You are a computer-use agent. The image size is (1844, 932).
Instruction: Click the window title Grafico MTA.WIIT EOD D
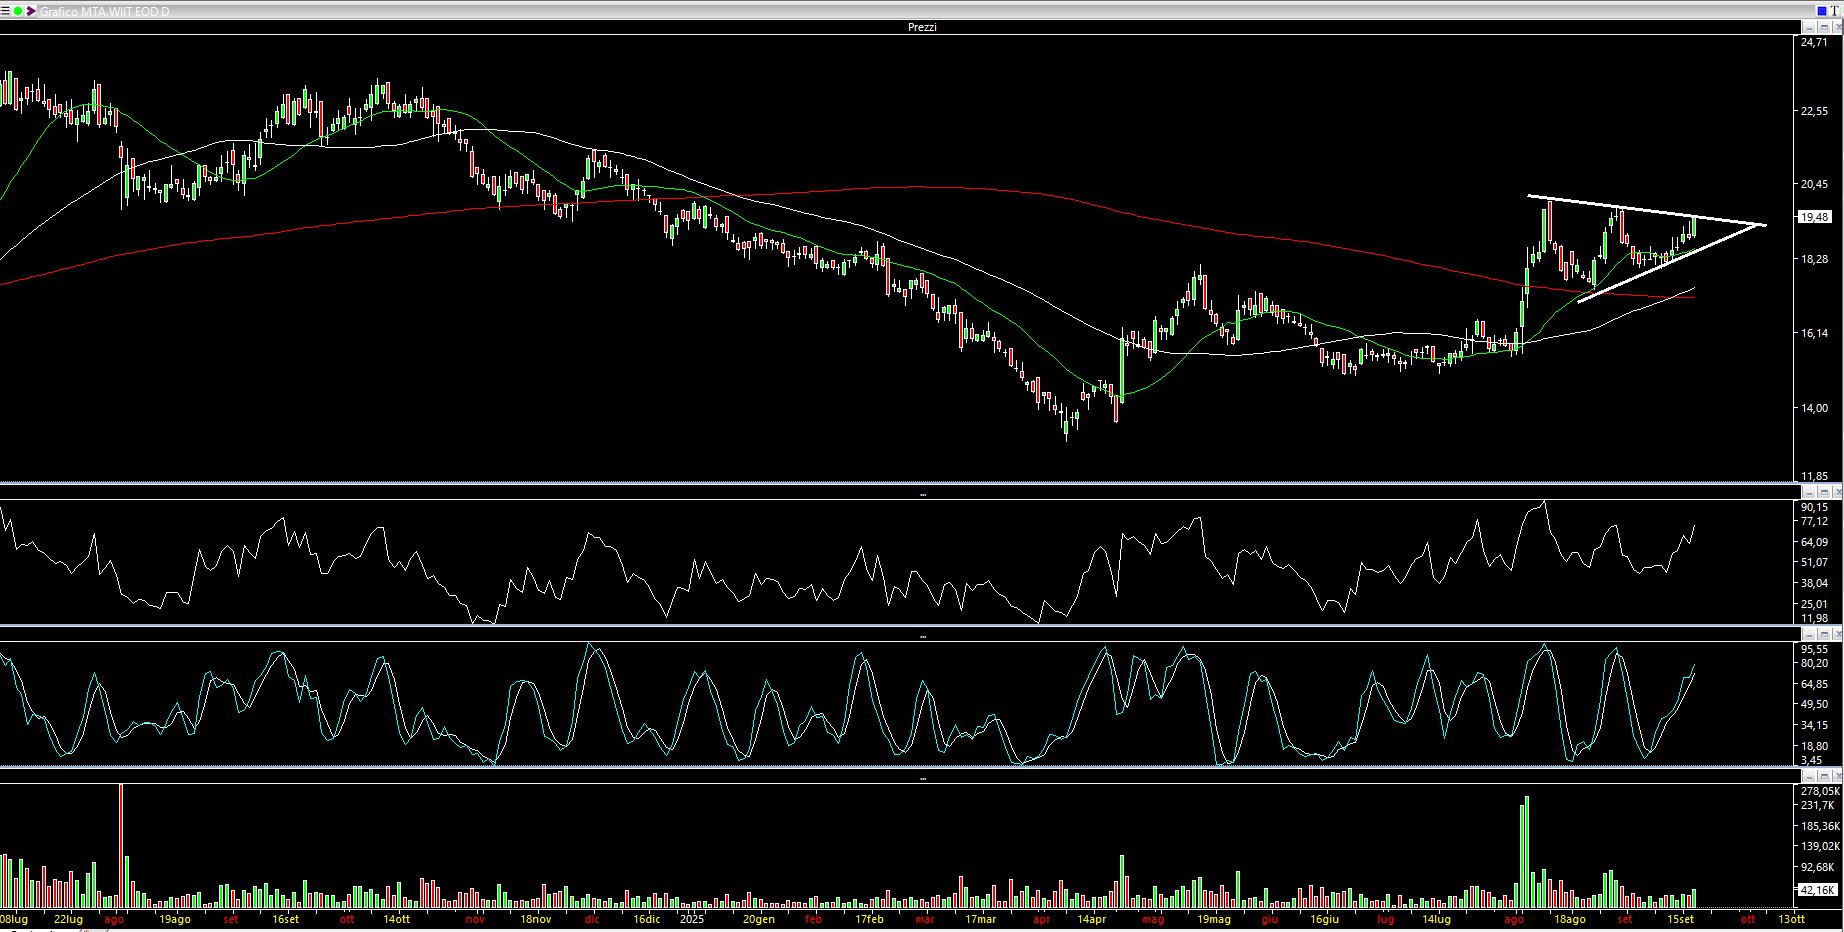click(x=104, y=11)
